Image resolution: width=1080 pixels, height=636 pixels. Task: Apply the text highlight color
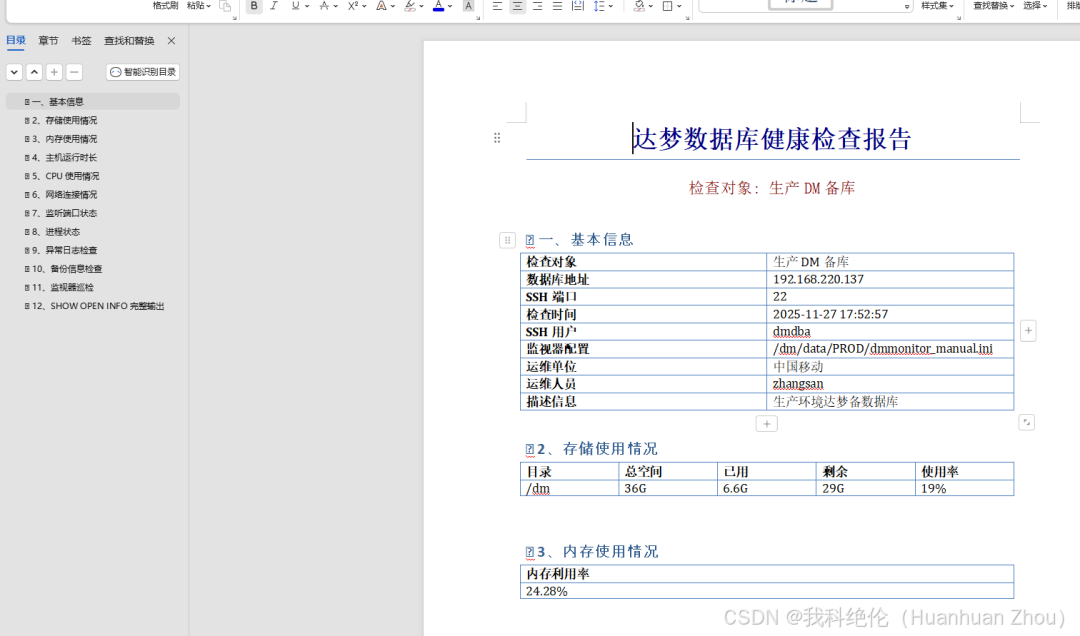click(410, 6)
